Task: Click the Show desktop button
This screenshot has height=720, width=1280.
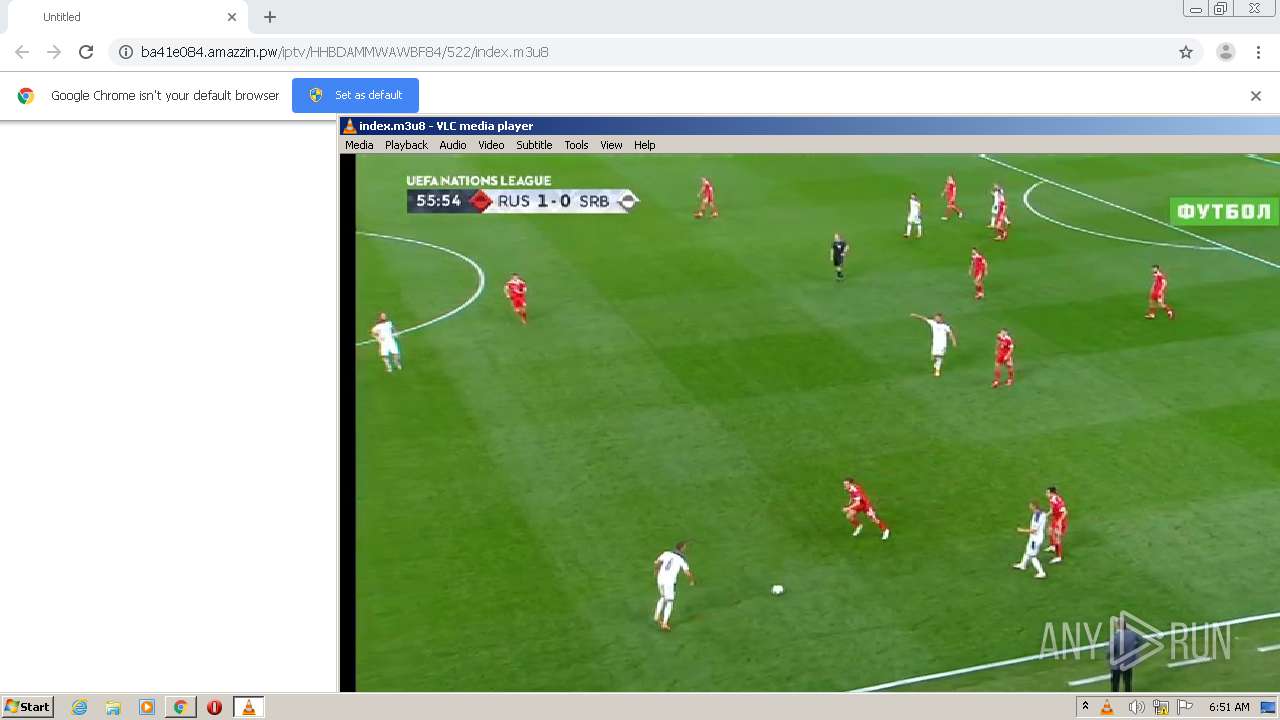Action: 1268,707
